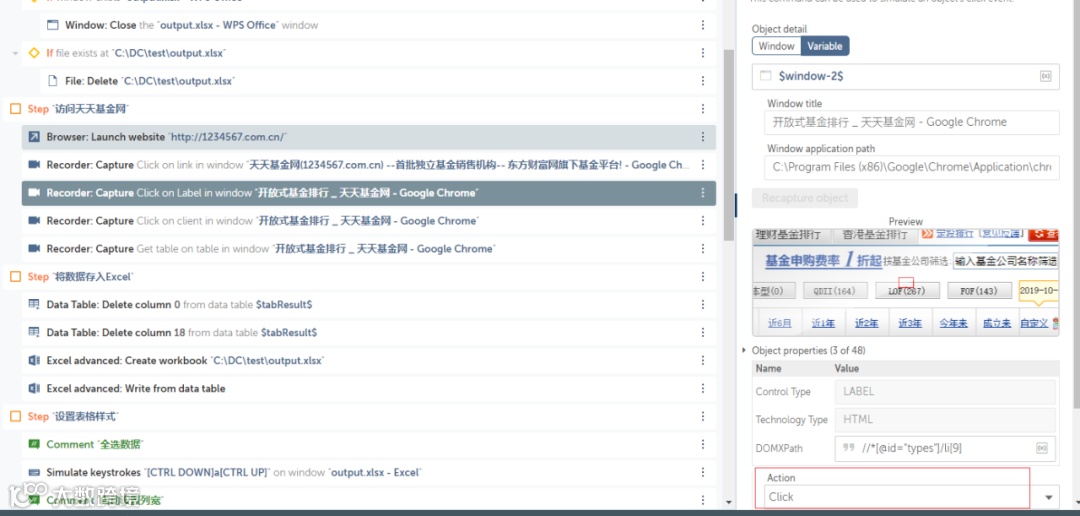The image size is (1080, 516).
Task: Switch Object detail to Variable
Action: (825, 46)
